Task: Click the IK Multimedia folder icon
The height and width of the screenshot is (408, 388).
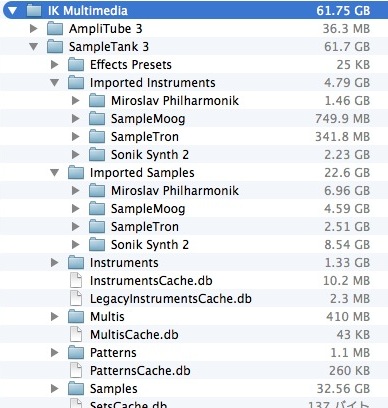Action: (x=34, y=11)
